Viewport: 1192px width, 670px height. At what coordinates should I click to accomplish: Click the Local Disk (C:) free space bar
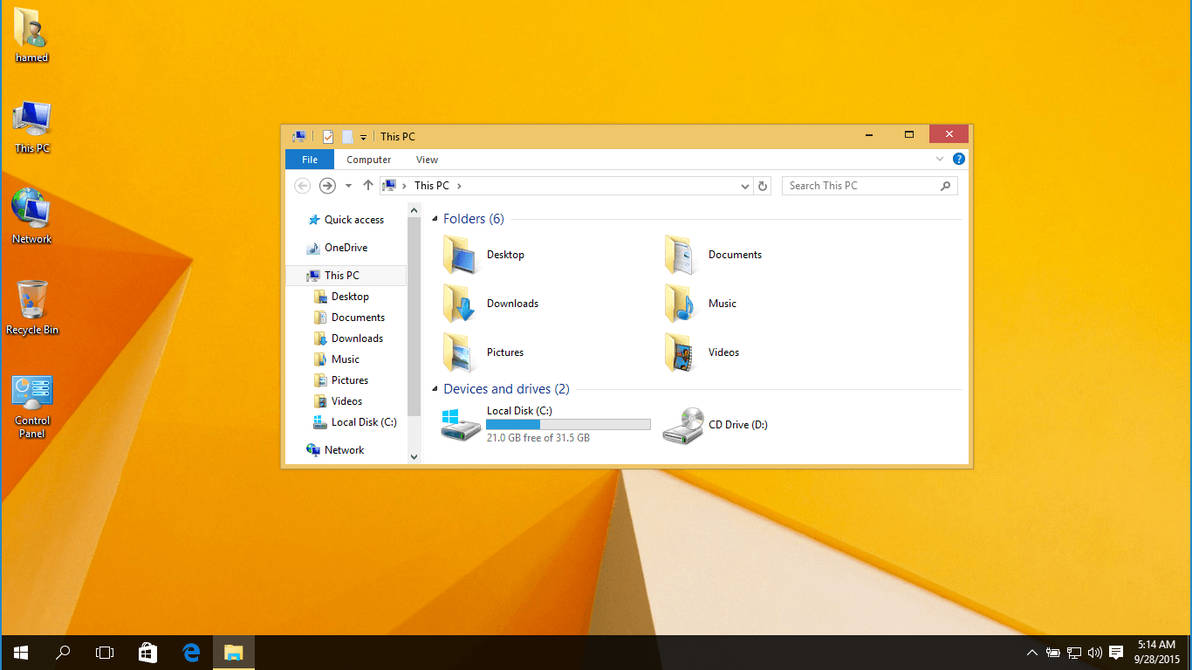pyautogui.click(x=567, y=424)
